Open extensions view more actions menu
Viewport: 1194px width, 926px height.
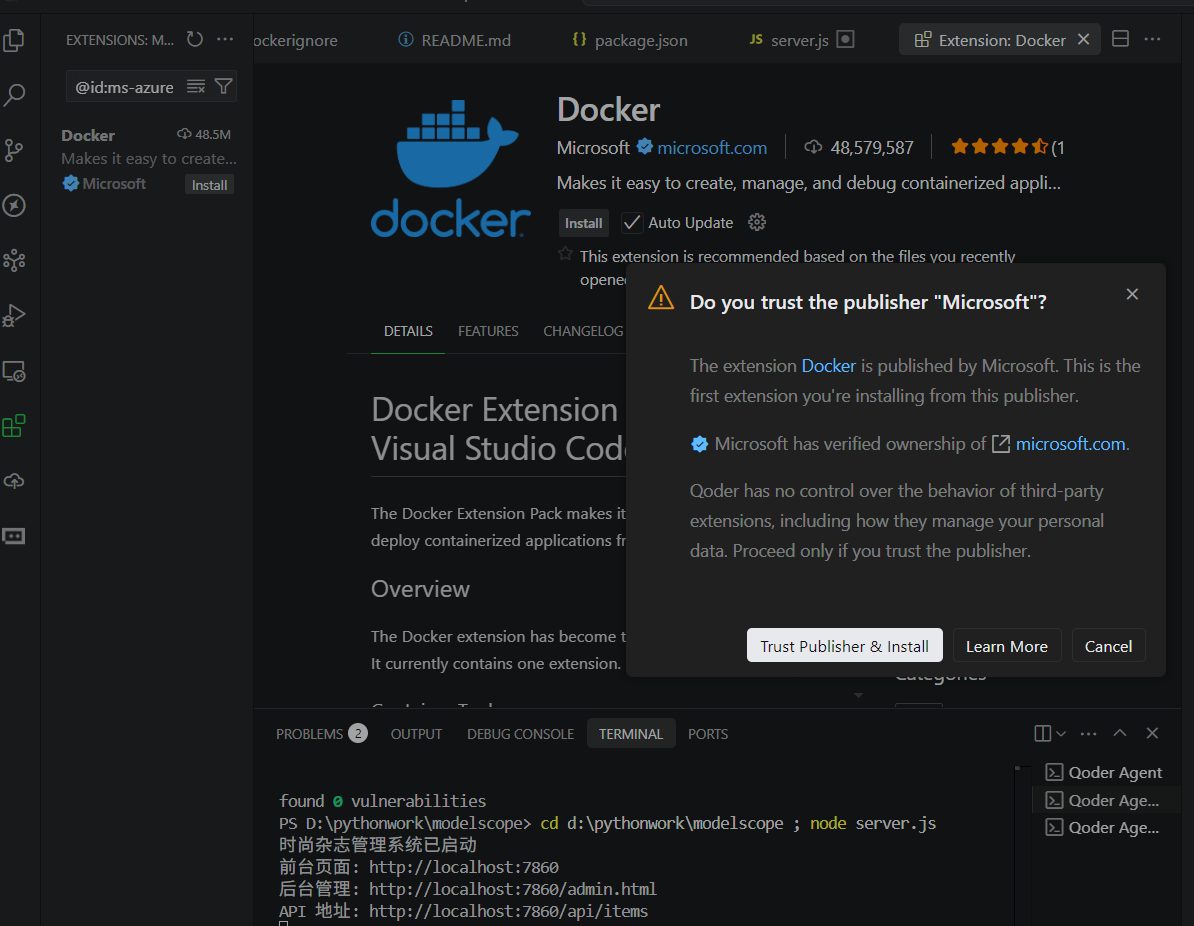pyautogui.click(x=225, y=40)
